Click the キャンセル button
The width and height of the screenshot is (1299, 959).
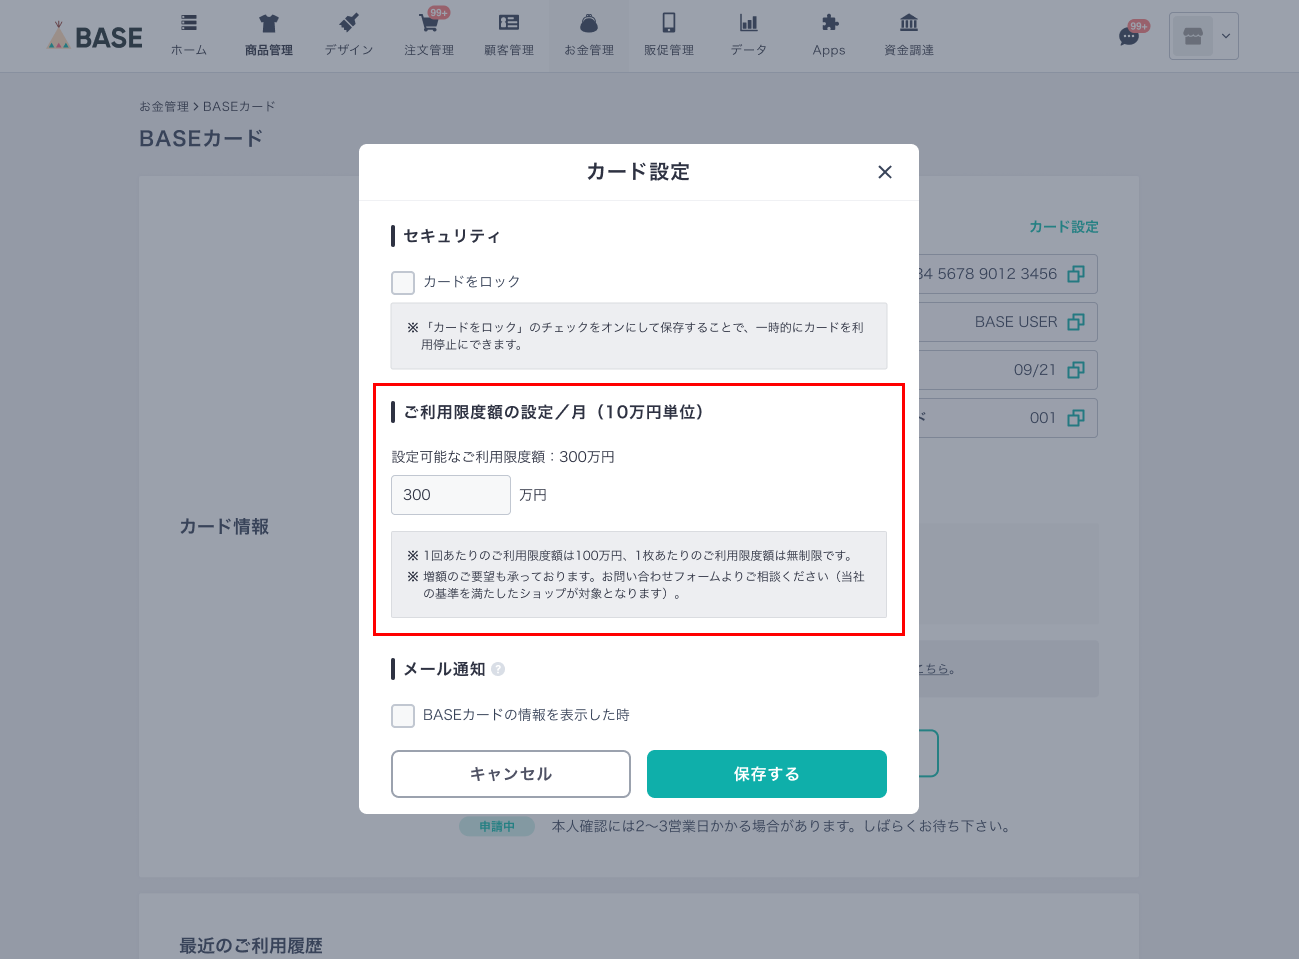point(511,774)
